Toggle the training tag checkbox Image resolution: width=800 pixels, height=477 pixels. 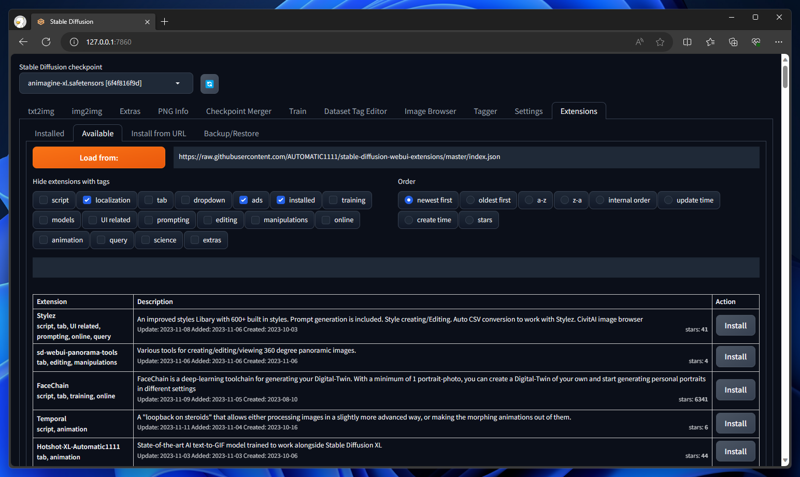[333, 200]
